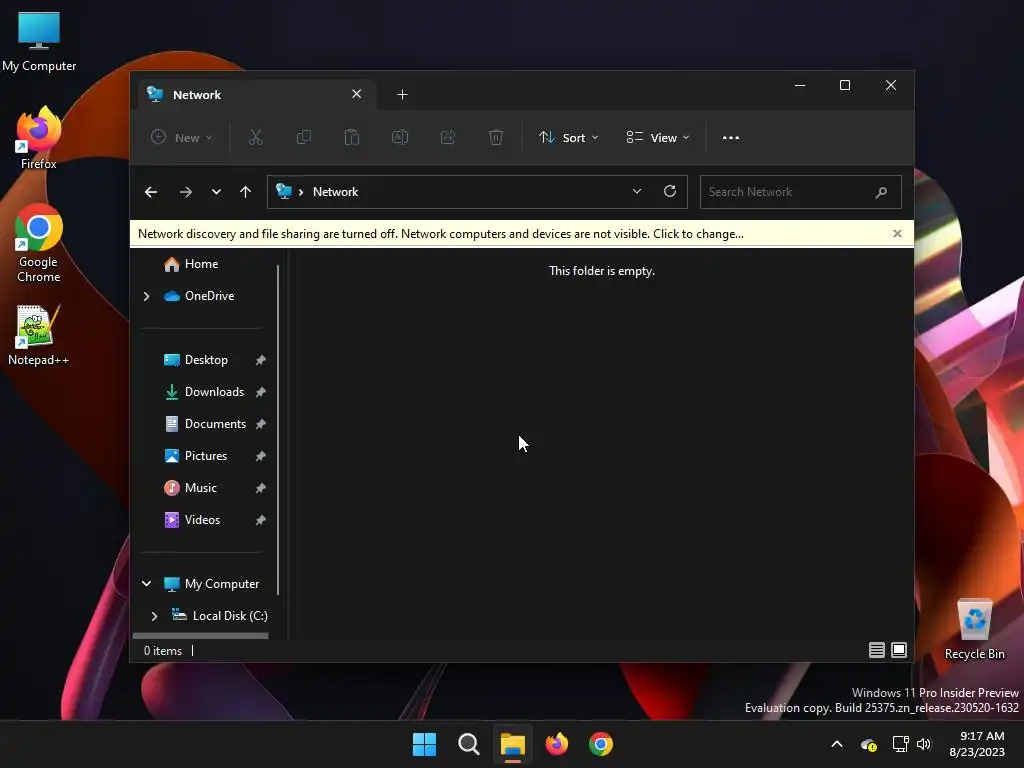This screenshot has width=1024, height=768.
Task: Click the network discovery notification bar
Action: [521, 234]
